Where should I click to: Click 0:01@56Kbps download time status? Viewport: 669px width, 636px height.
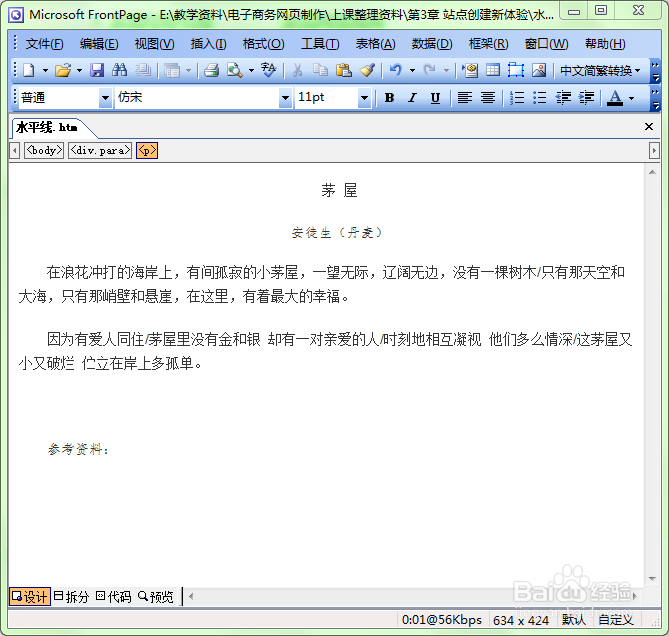(x=442, y=620)
